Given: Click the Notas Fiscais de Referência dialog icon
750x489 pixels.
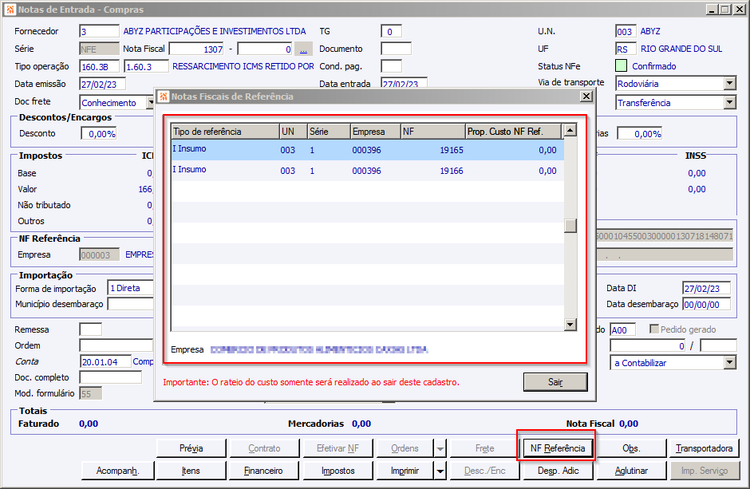Looking at the screenshot, I should (x=165, y=96).
